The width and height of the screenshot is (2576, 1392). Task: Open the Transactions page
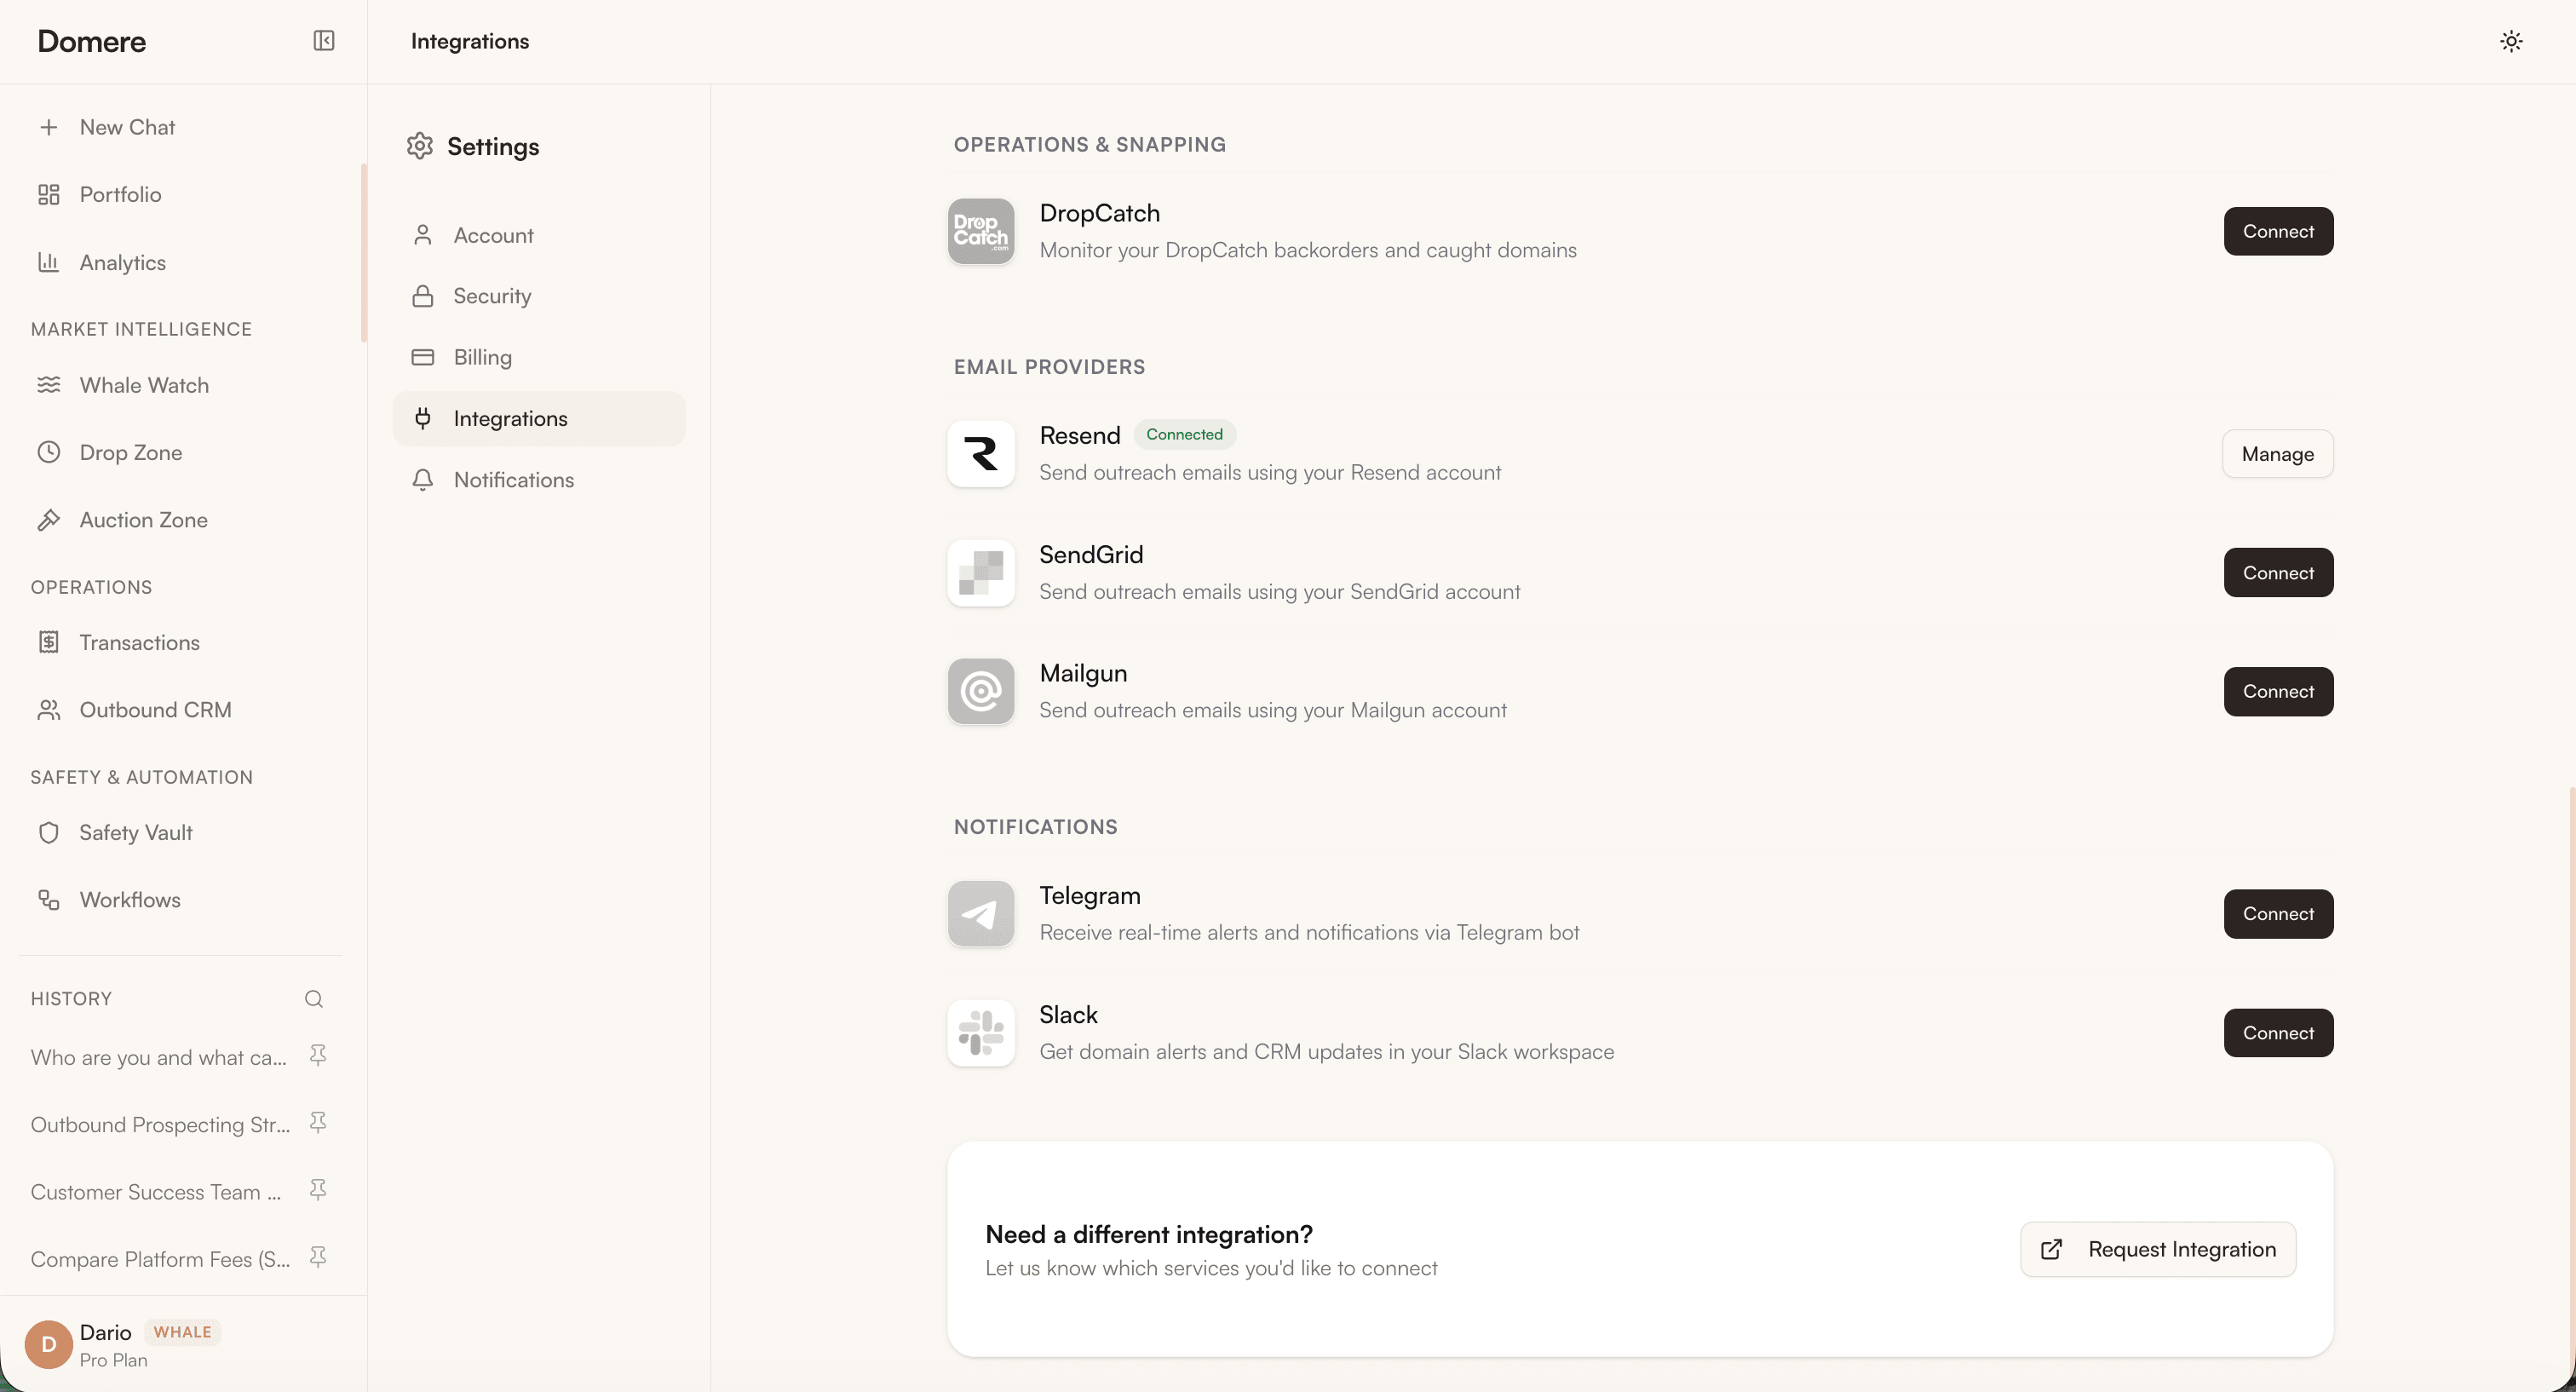140,642
